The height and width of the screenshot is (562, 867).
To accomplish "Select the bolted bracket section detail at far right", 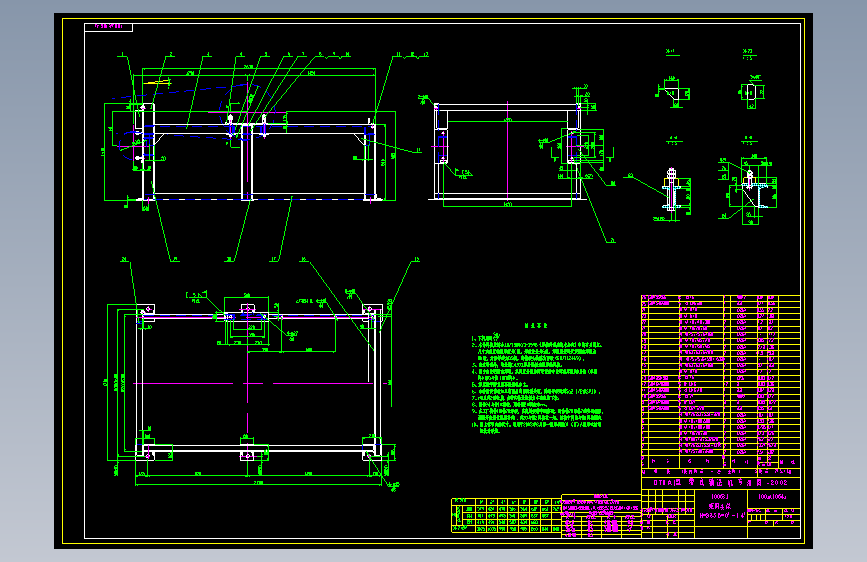I will 749,191.
